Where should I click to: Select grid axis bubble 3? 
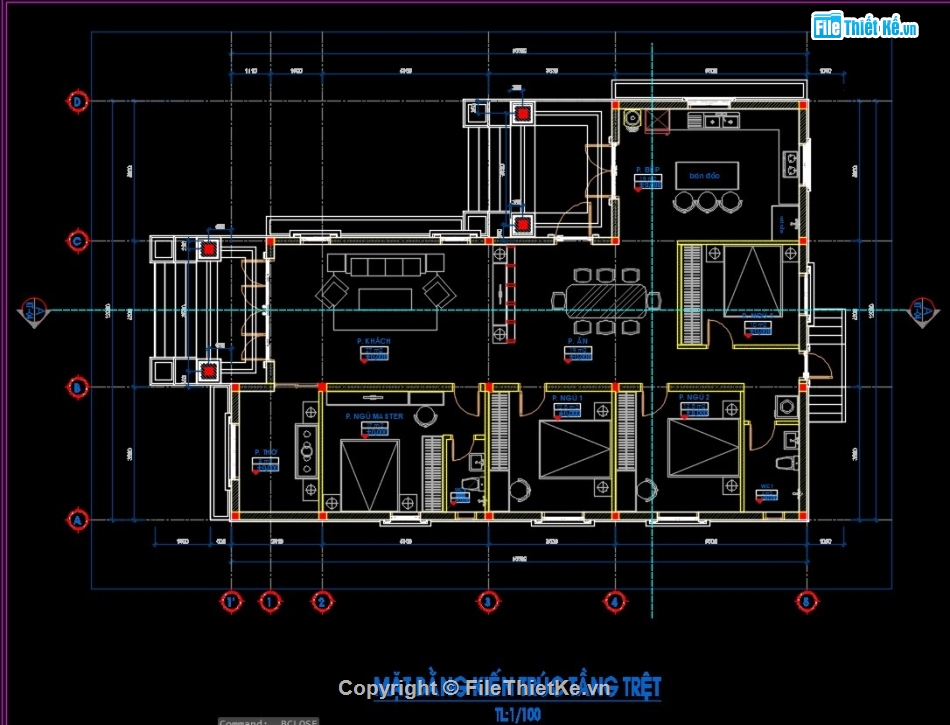487,602
